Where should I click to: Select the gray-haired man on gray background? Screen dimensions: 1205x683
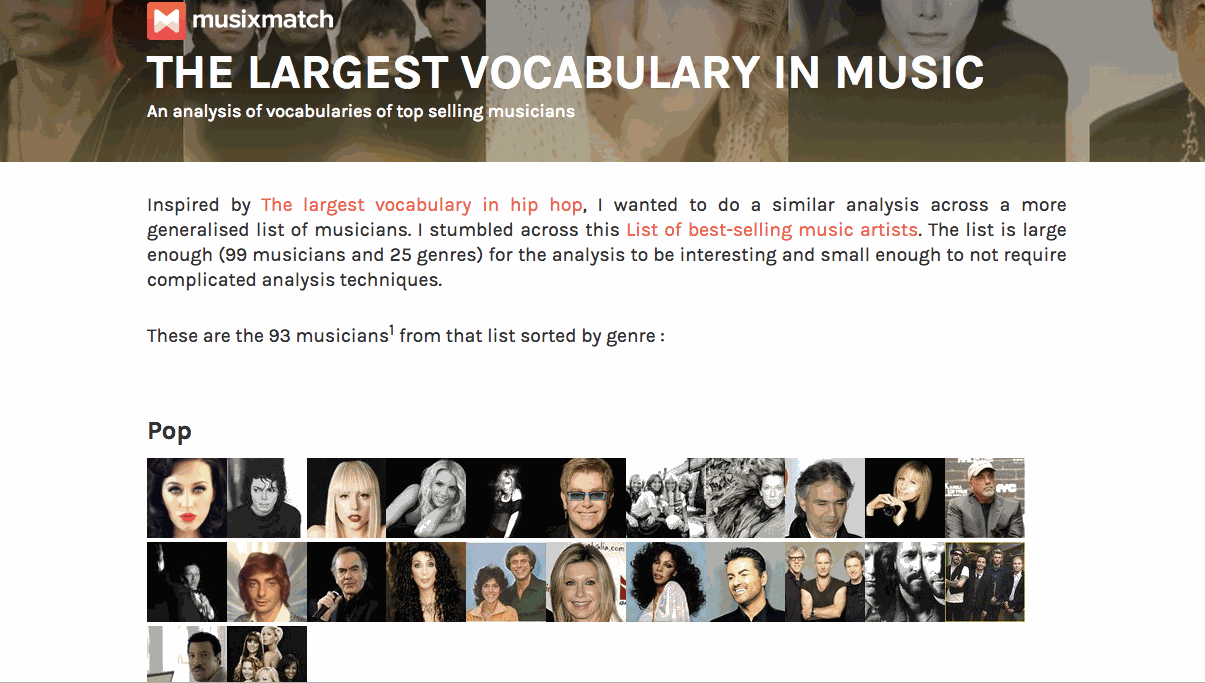click(x=825, y=498)
